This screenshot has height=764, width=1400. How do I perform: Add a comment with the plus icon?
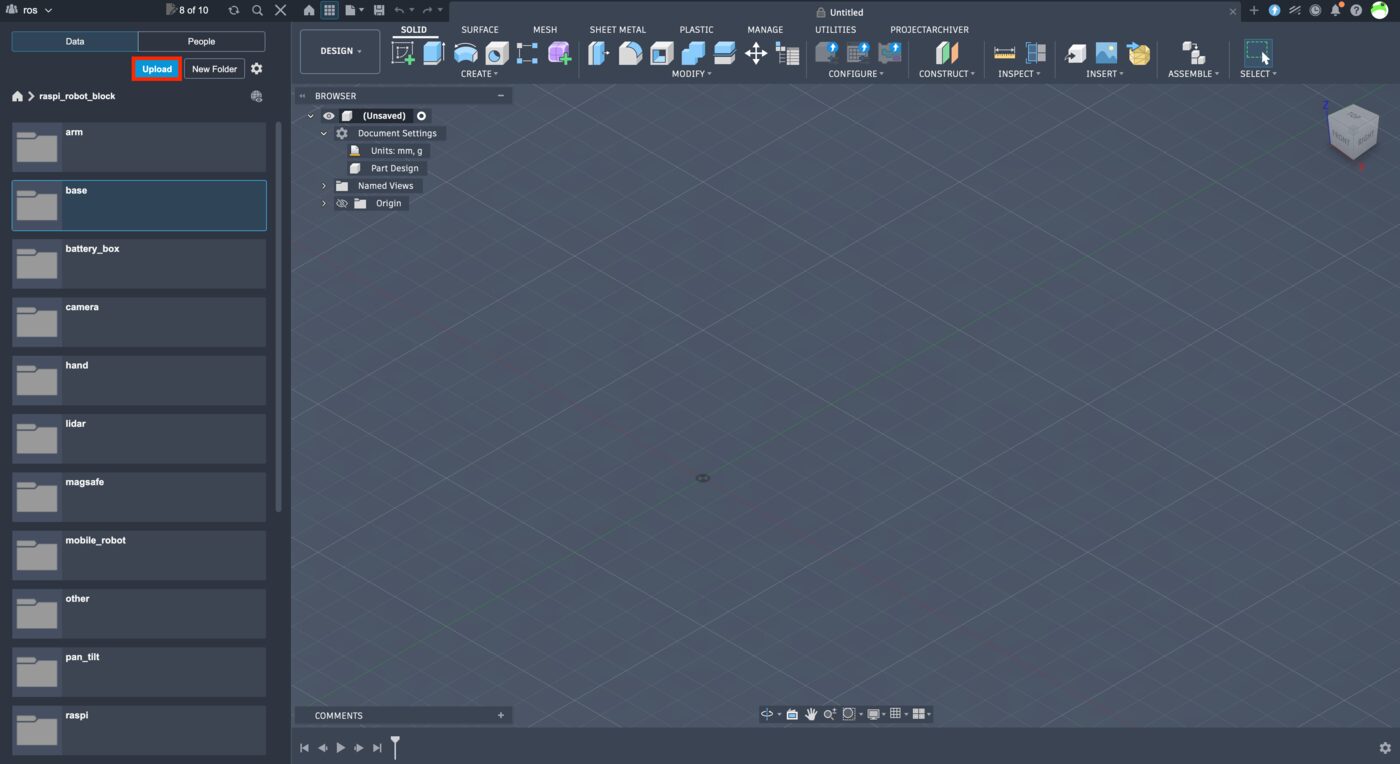point(501,715)
